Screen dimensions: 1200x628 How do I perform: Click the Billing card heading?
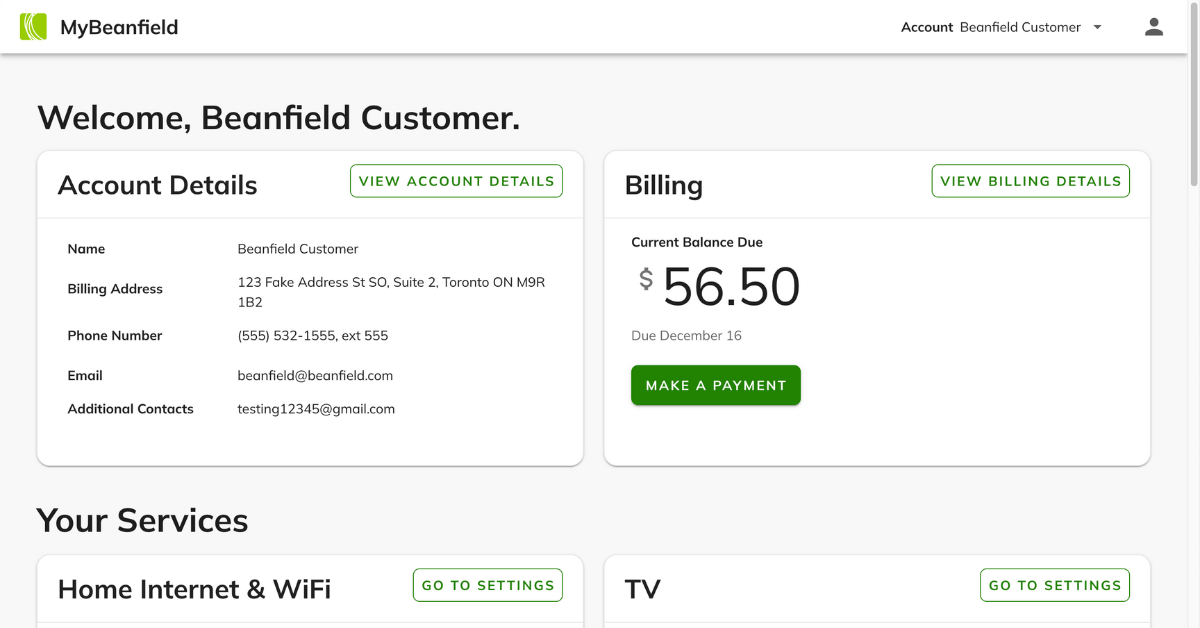(x=663, y=185)
